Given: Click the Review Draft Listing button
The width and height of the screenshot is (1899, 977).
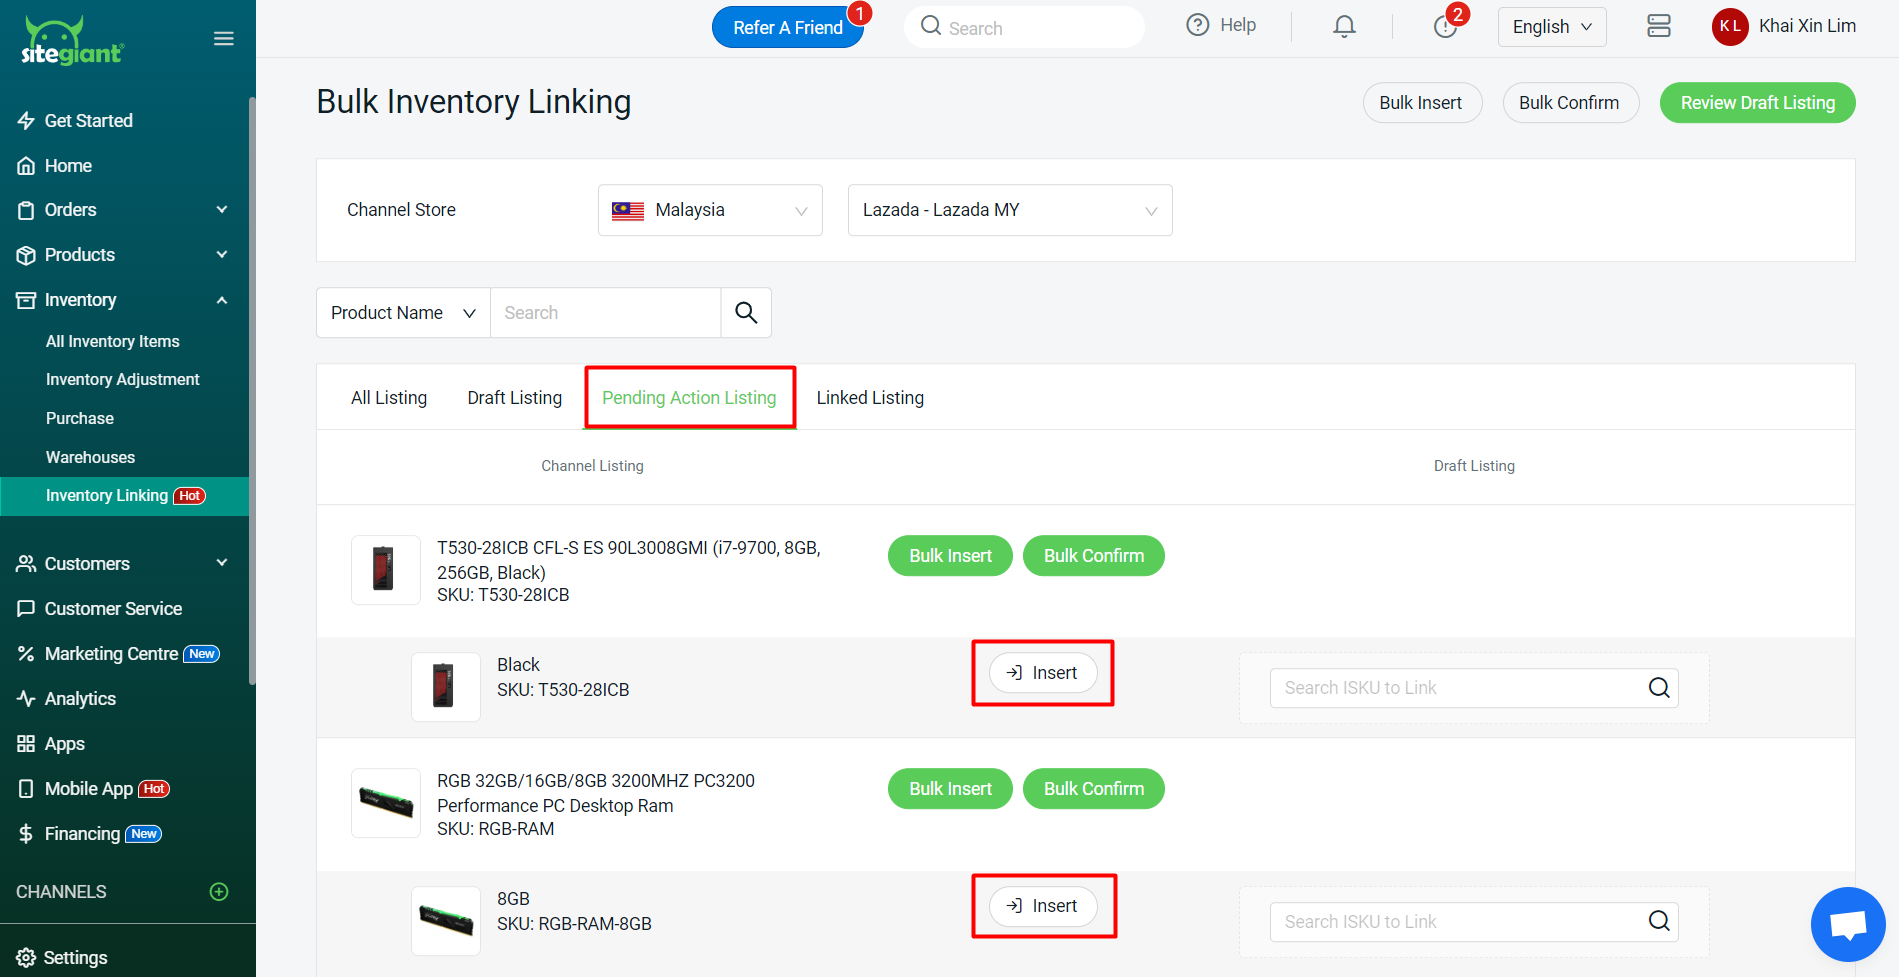Looking at the screenshot, I should pyautogui.click(x=1757, y=103).
